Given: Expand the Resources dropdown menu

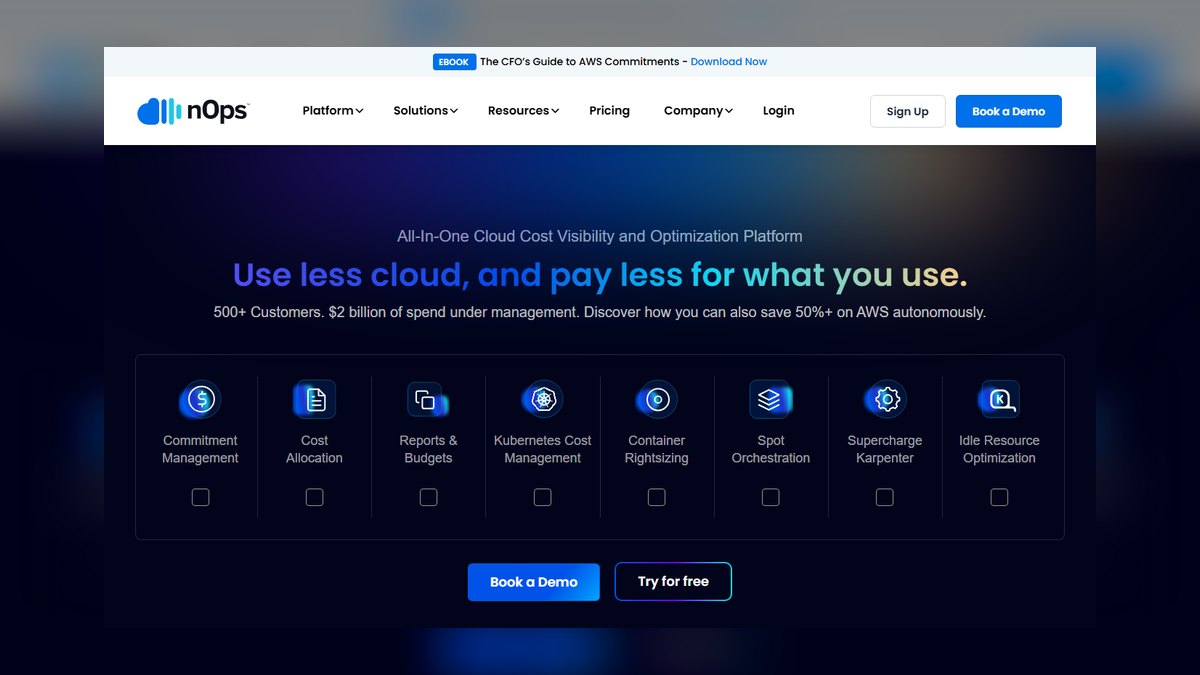Looking at the screenshot, I should 523,111.
